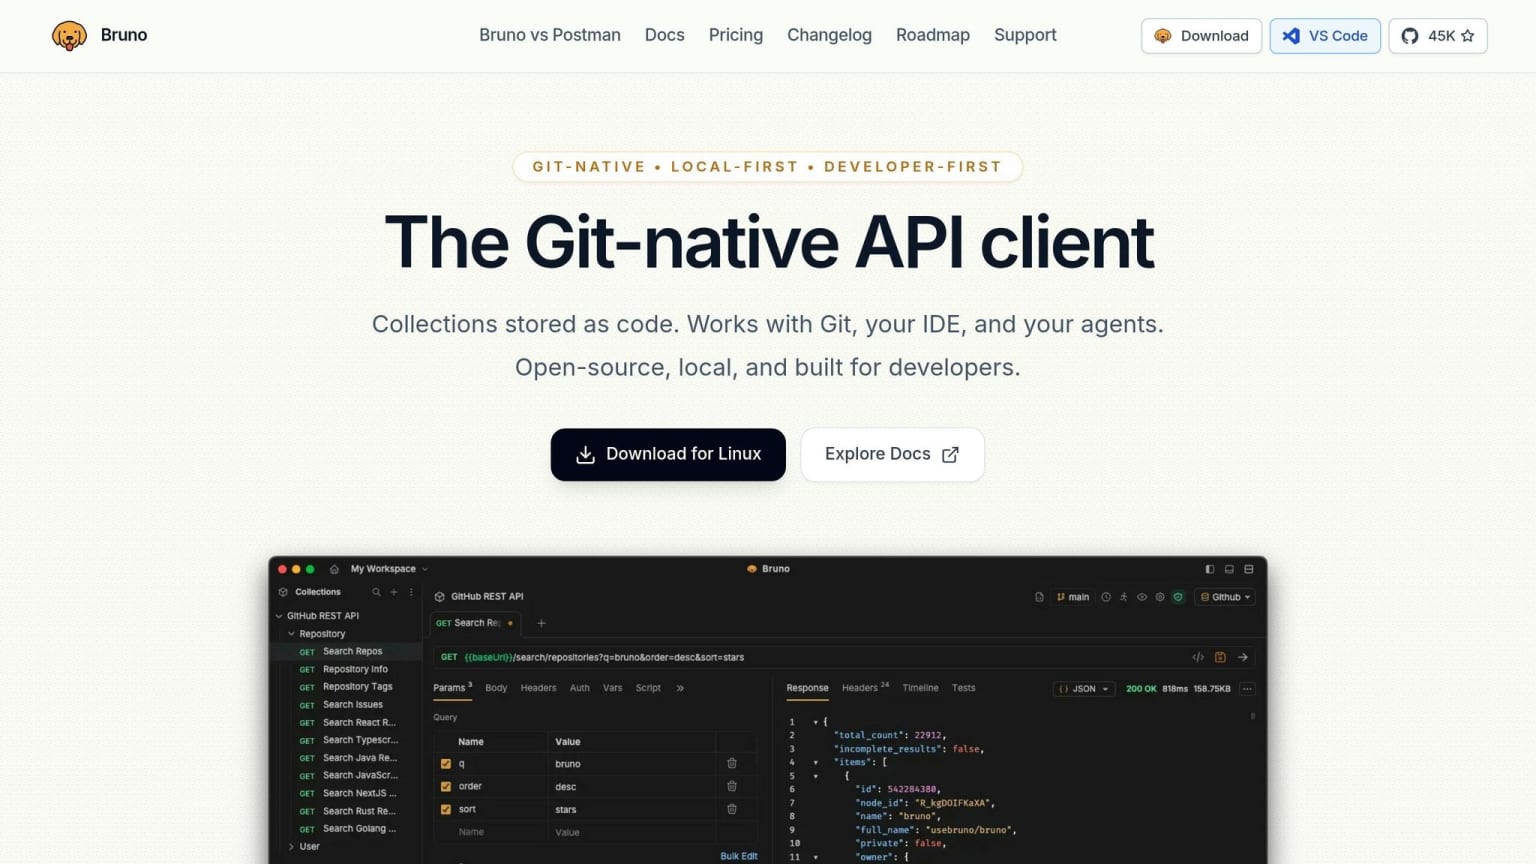Image resolution: width=1536 pixels, height=864 pixels.
Task: Delete the q query parameter row
Action: click(x=732, y=763)
